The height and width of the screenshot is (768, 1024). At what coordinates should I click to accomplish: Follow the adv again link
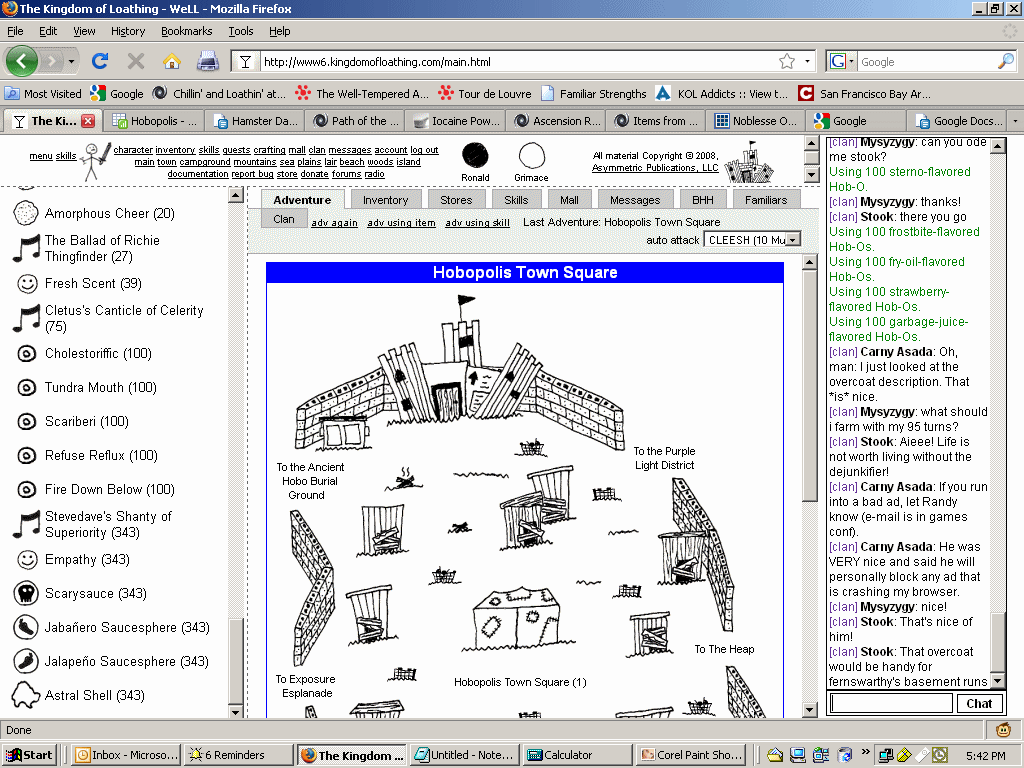(334, 223)
